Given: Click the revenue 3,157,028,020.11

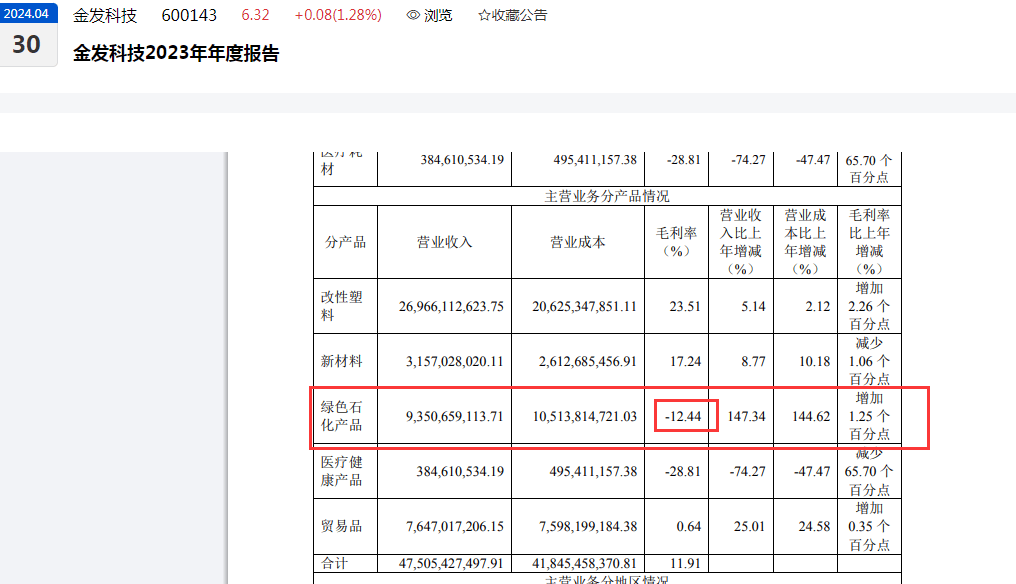Looking at the screenshot, I should click(x=455, y=362).
